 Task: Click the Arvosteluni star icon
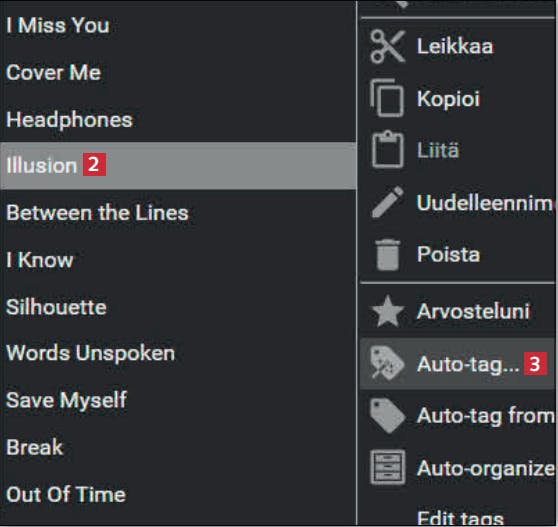(x=388, y=311)
